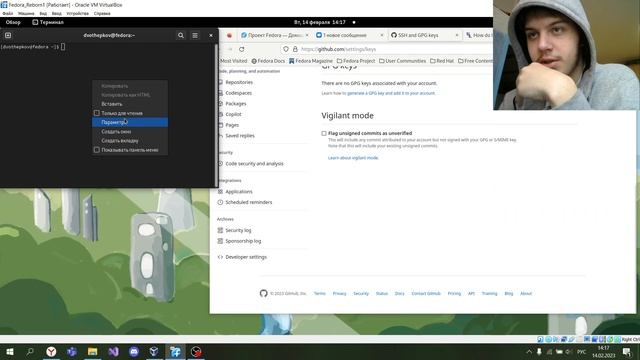Show hidden tray icons chevron
Viewport: 640px width, 360px height.
[x=529, y=351]
